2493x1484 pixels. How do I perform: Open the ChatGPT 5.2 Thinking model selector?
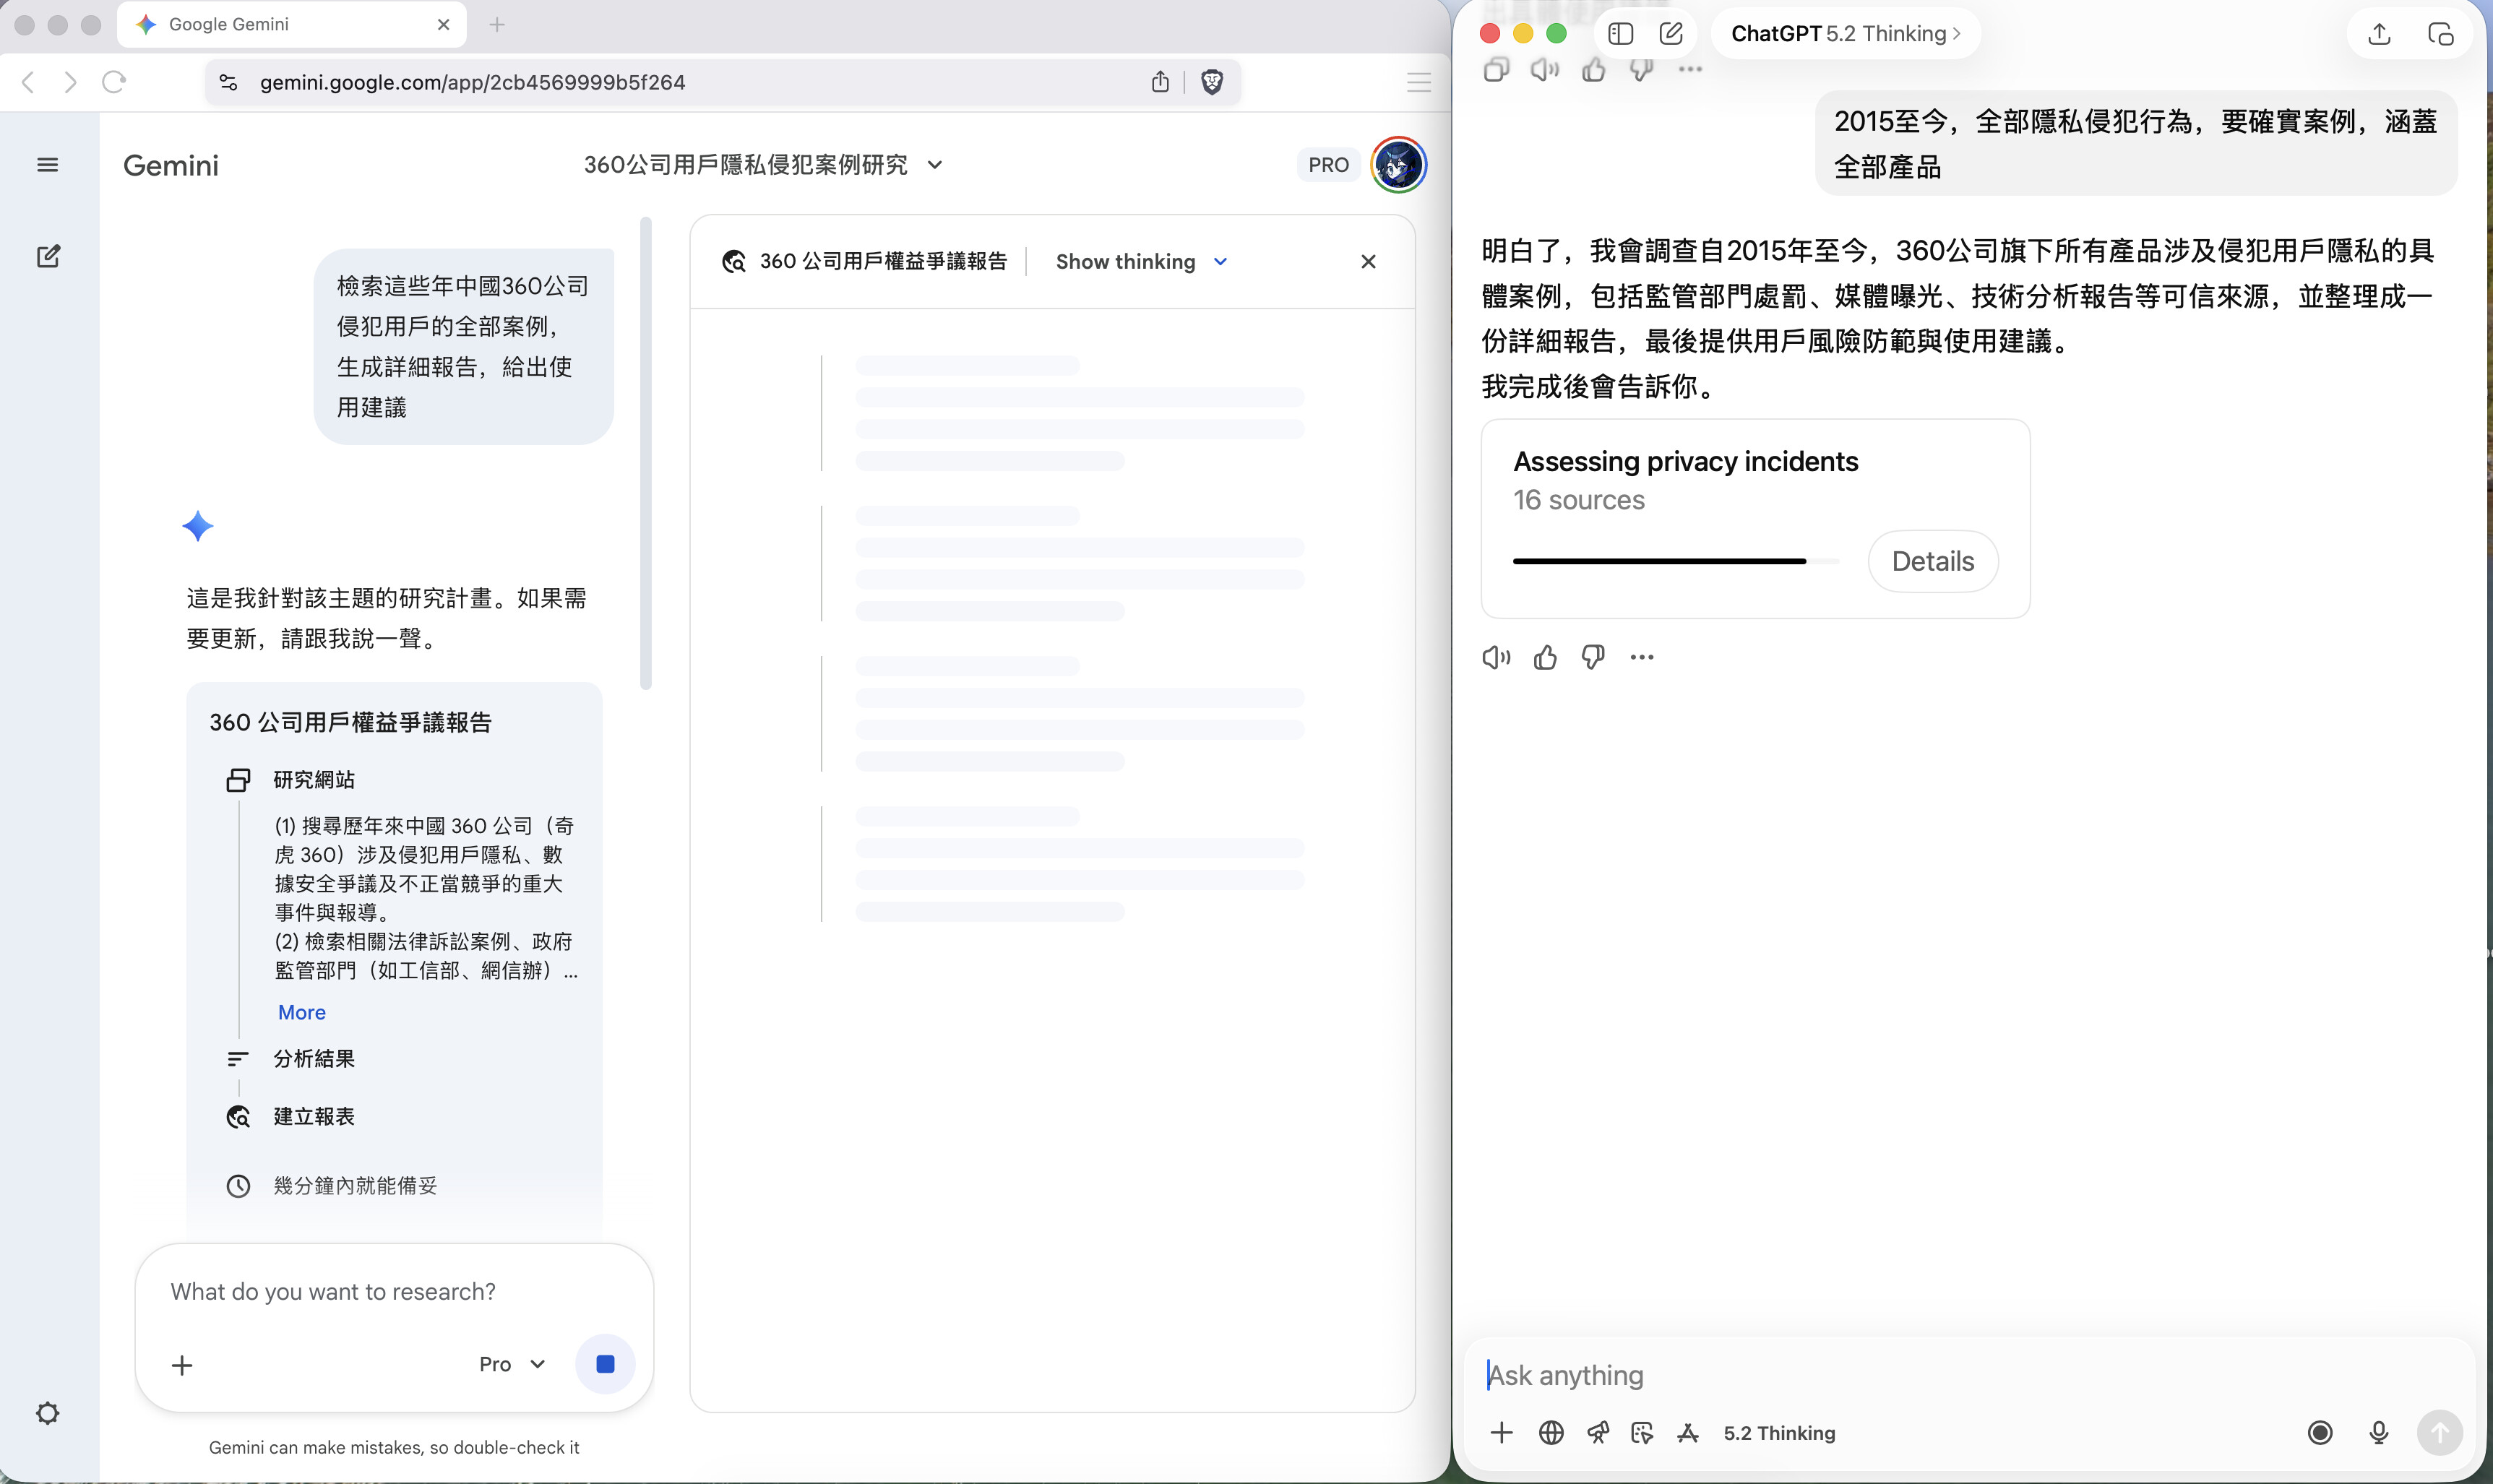click(1842, 33)
